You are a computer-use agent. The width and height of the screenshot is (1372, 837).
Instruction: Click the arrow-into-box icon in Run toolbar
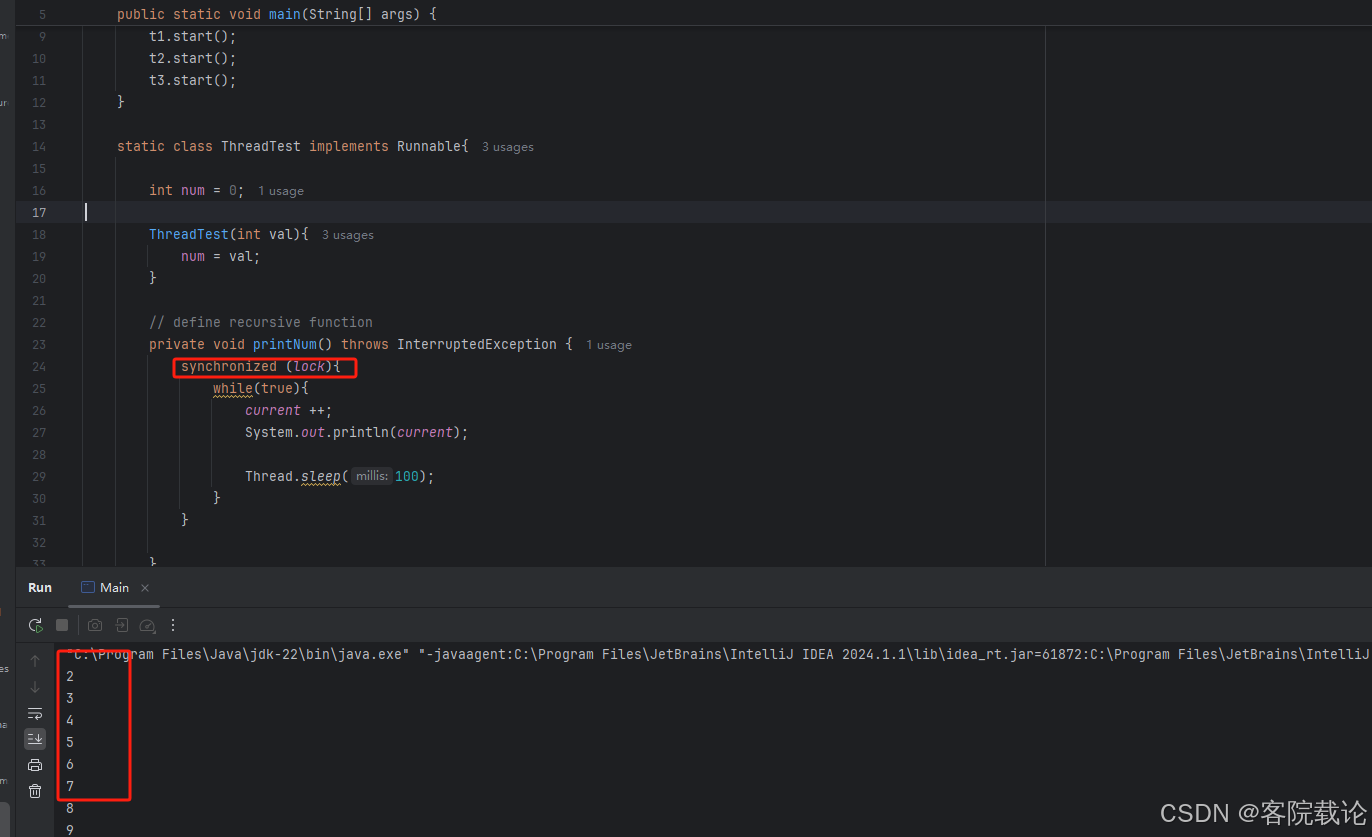pos(121,625)
